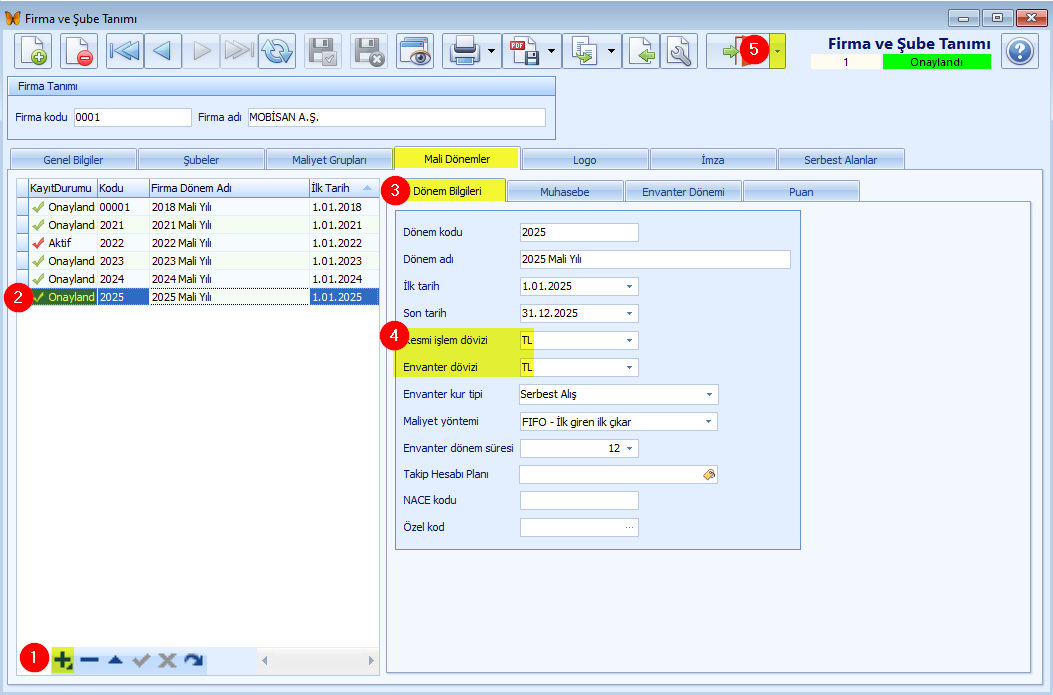Click the ellipsis button in Özel kod field
Image resolution: width=1053 pixels, height=695 pixels.
coord(629,527)
